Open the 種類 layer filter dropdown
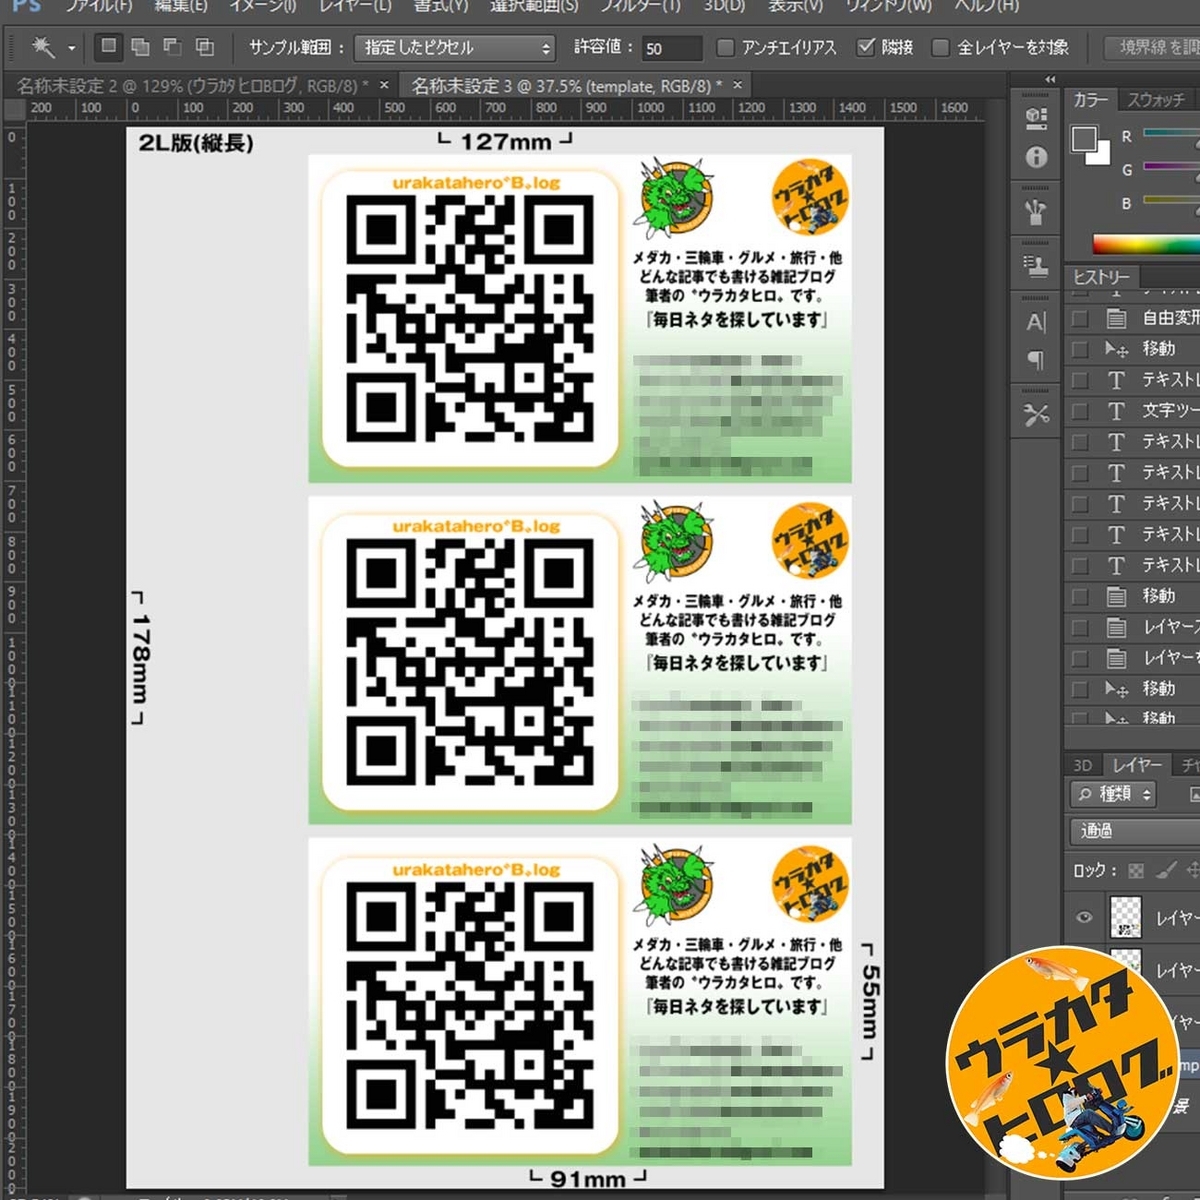Screen dimensions: 1200x1200 point(1114,794)
